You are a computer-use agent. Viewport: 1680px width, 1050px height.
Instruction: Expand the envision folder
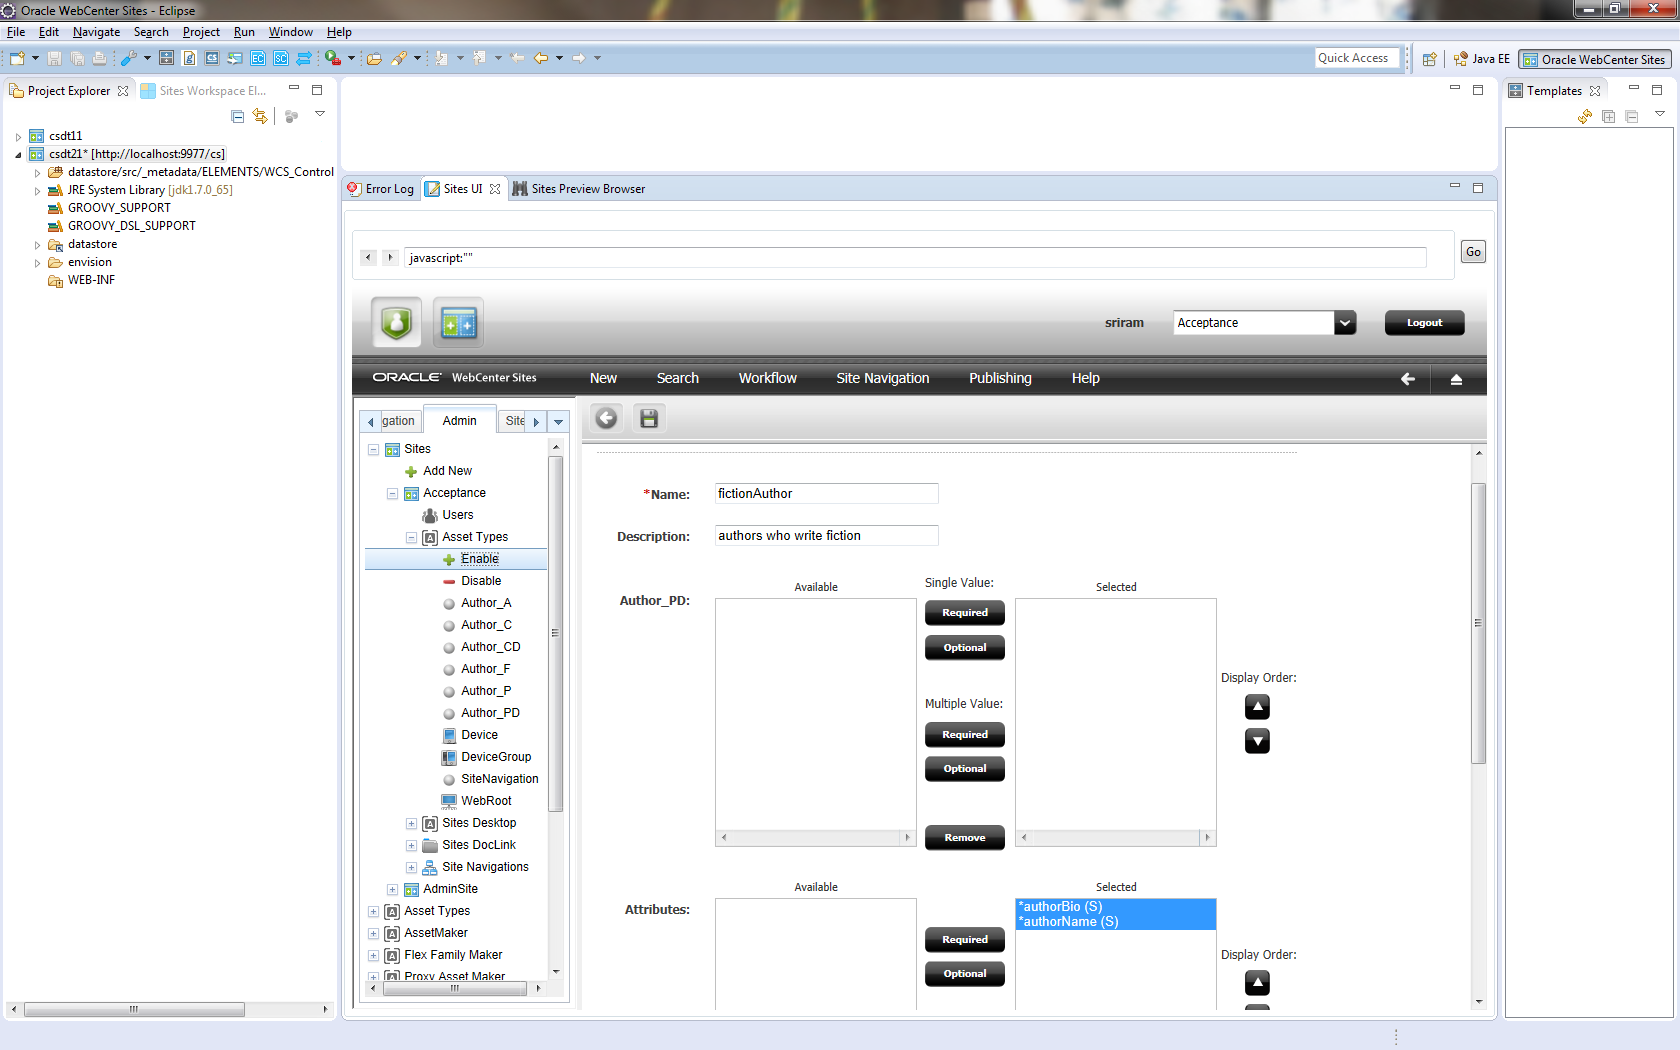pos(37,263)
